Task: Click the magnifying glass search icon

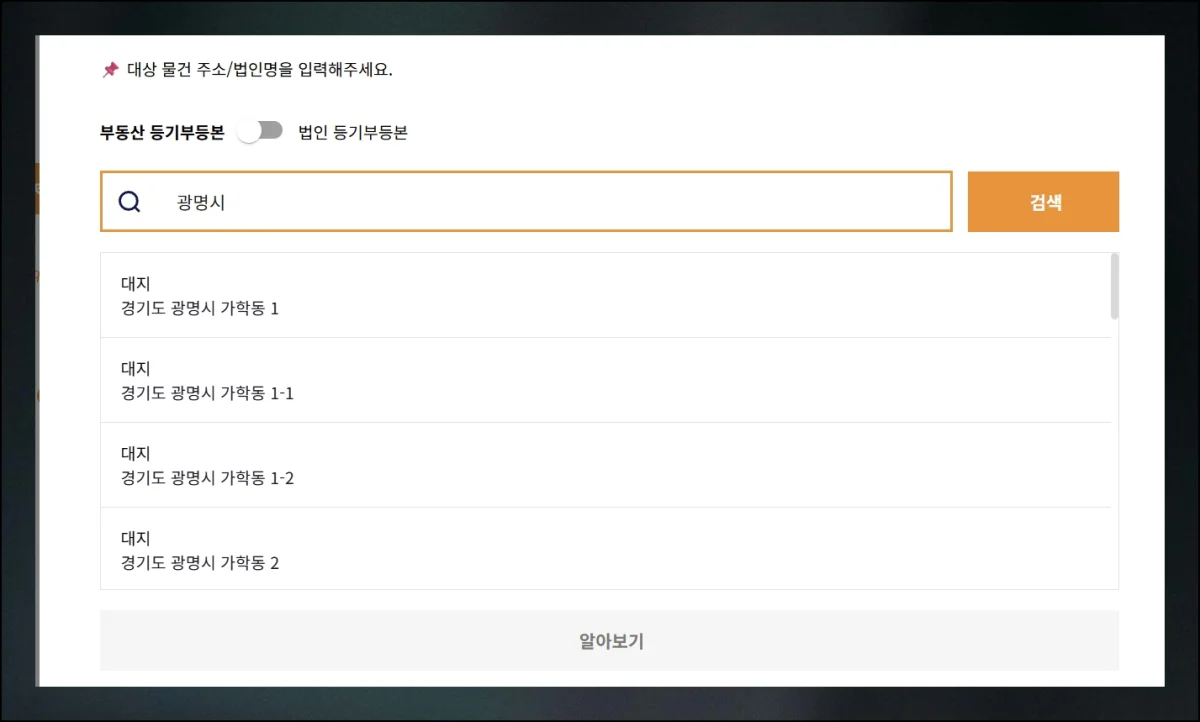Action: click(x=128, y=201)
